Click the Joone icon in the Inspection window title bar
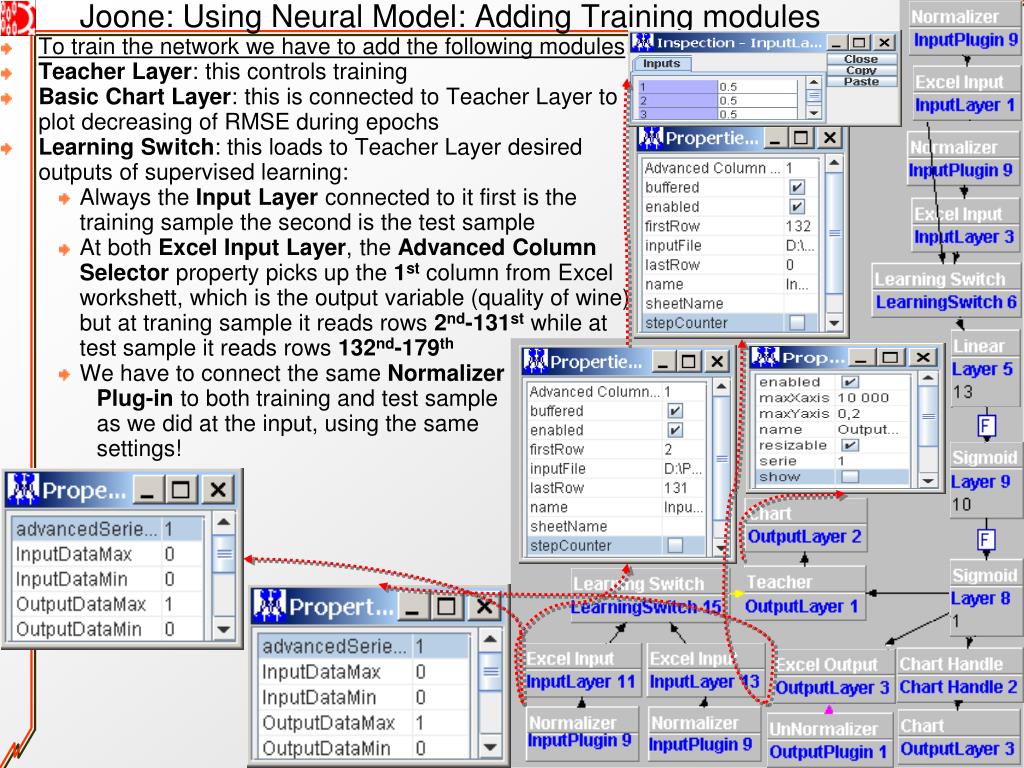 643,43
